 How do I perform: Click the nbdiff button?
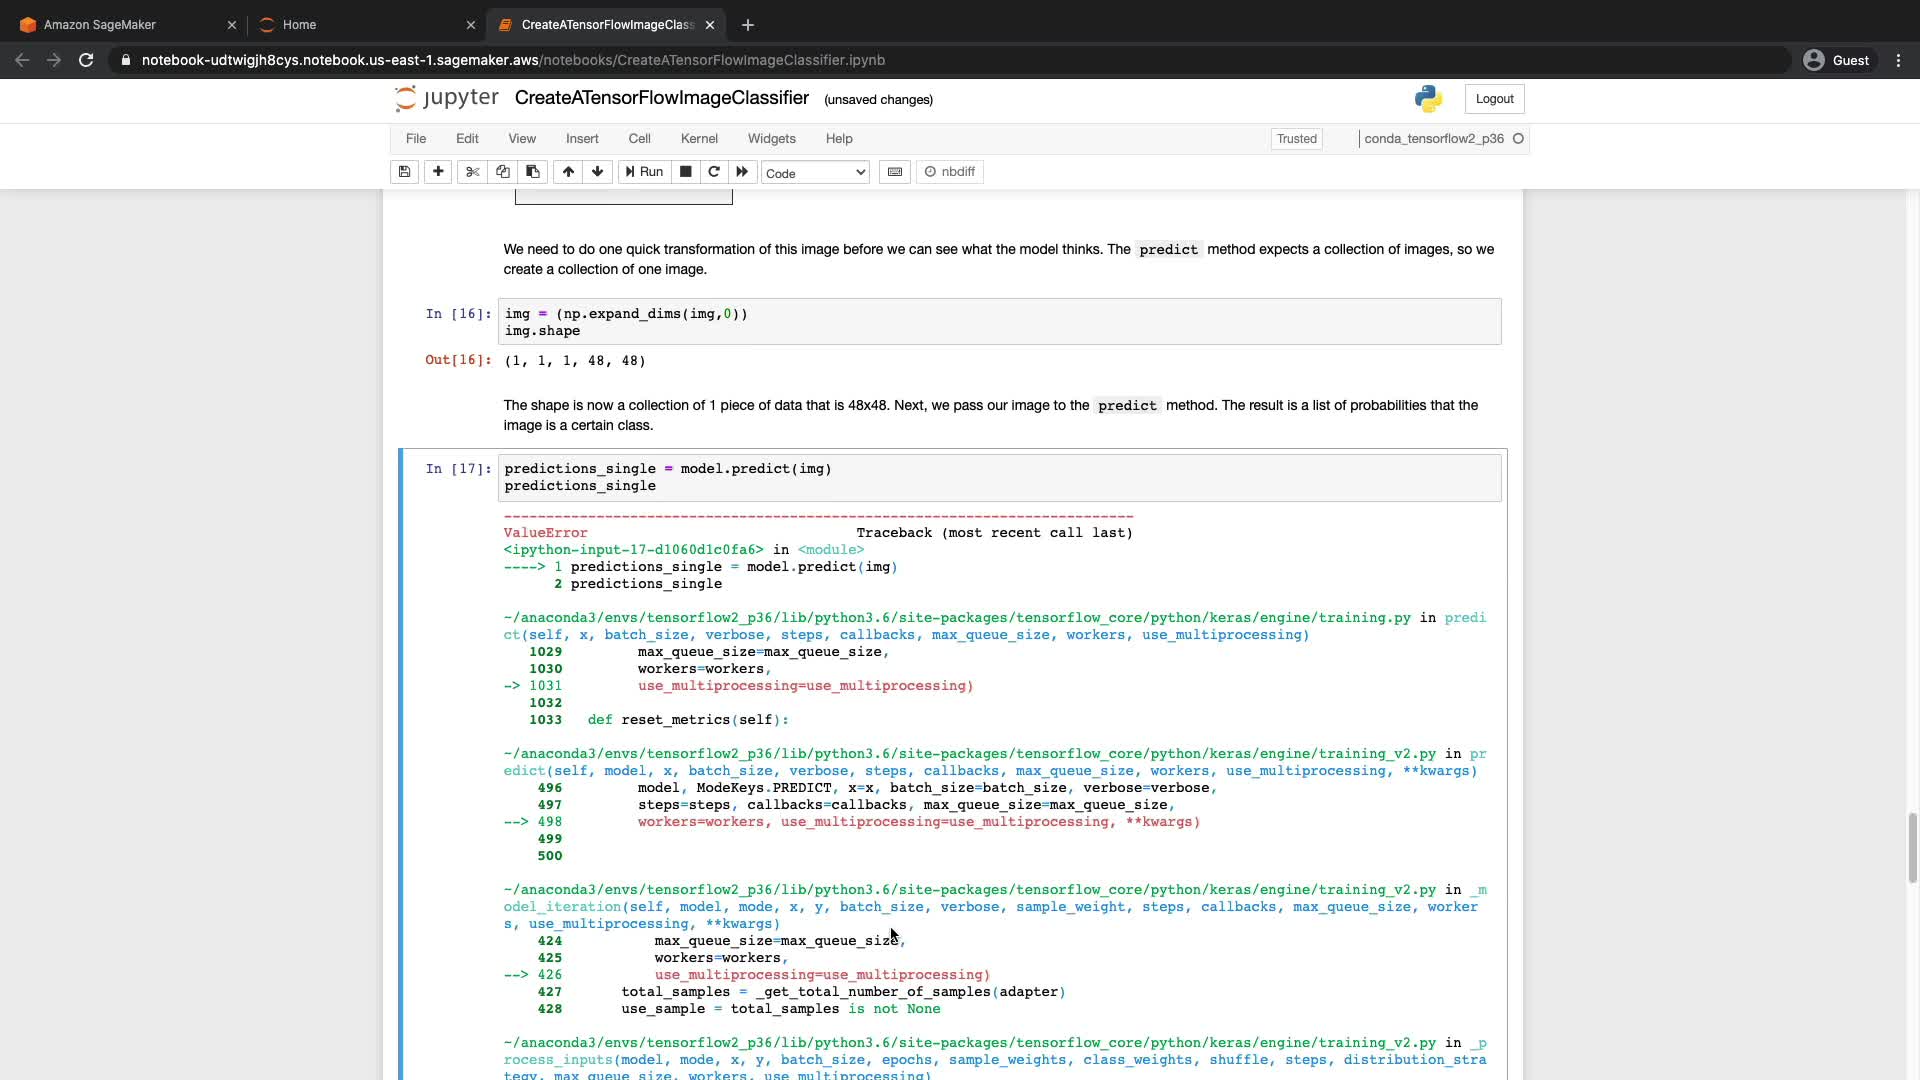click(950, 172)
